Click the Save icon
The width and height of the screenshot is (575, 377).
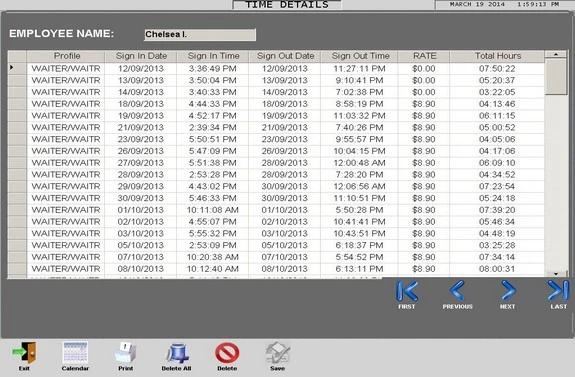click(278, 352)
